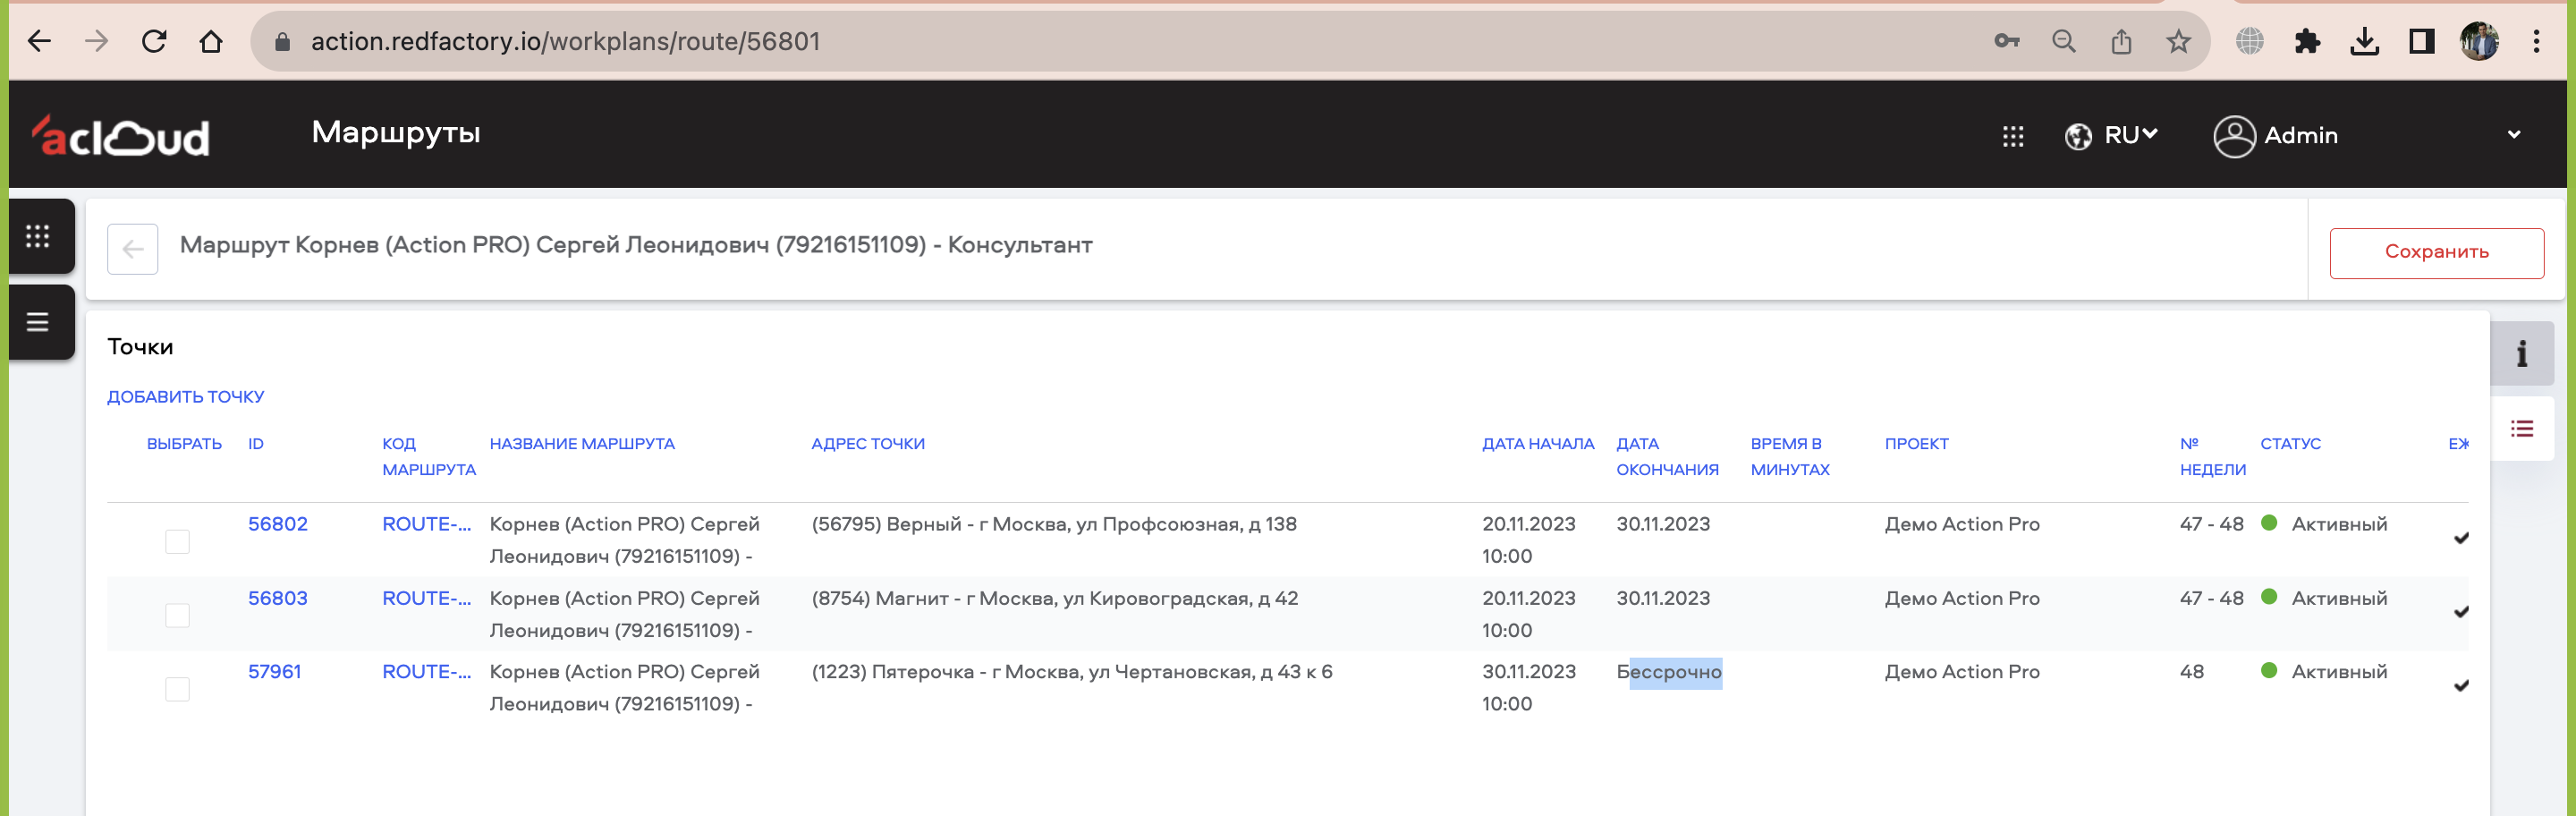Click checkmark at end of row 57961
2576x816 pixels.
tap(2461, 686)
